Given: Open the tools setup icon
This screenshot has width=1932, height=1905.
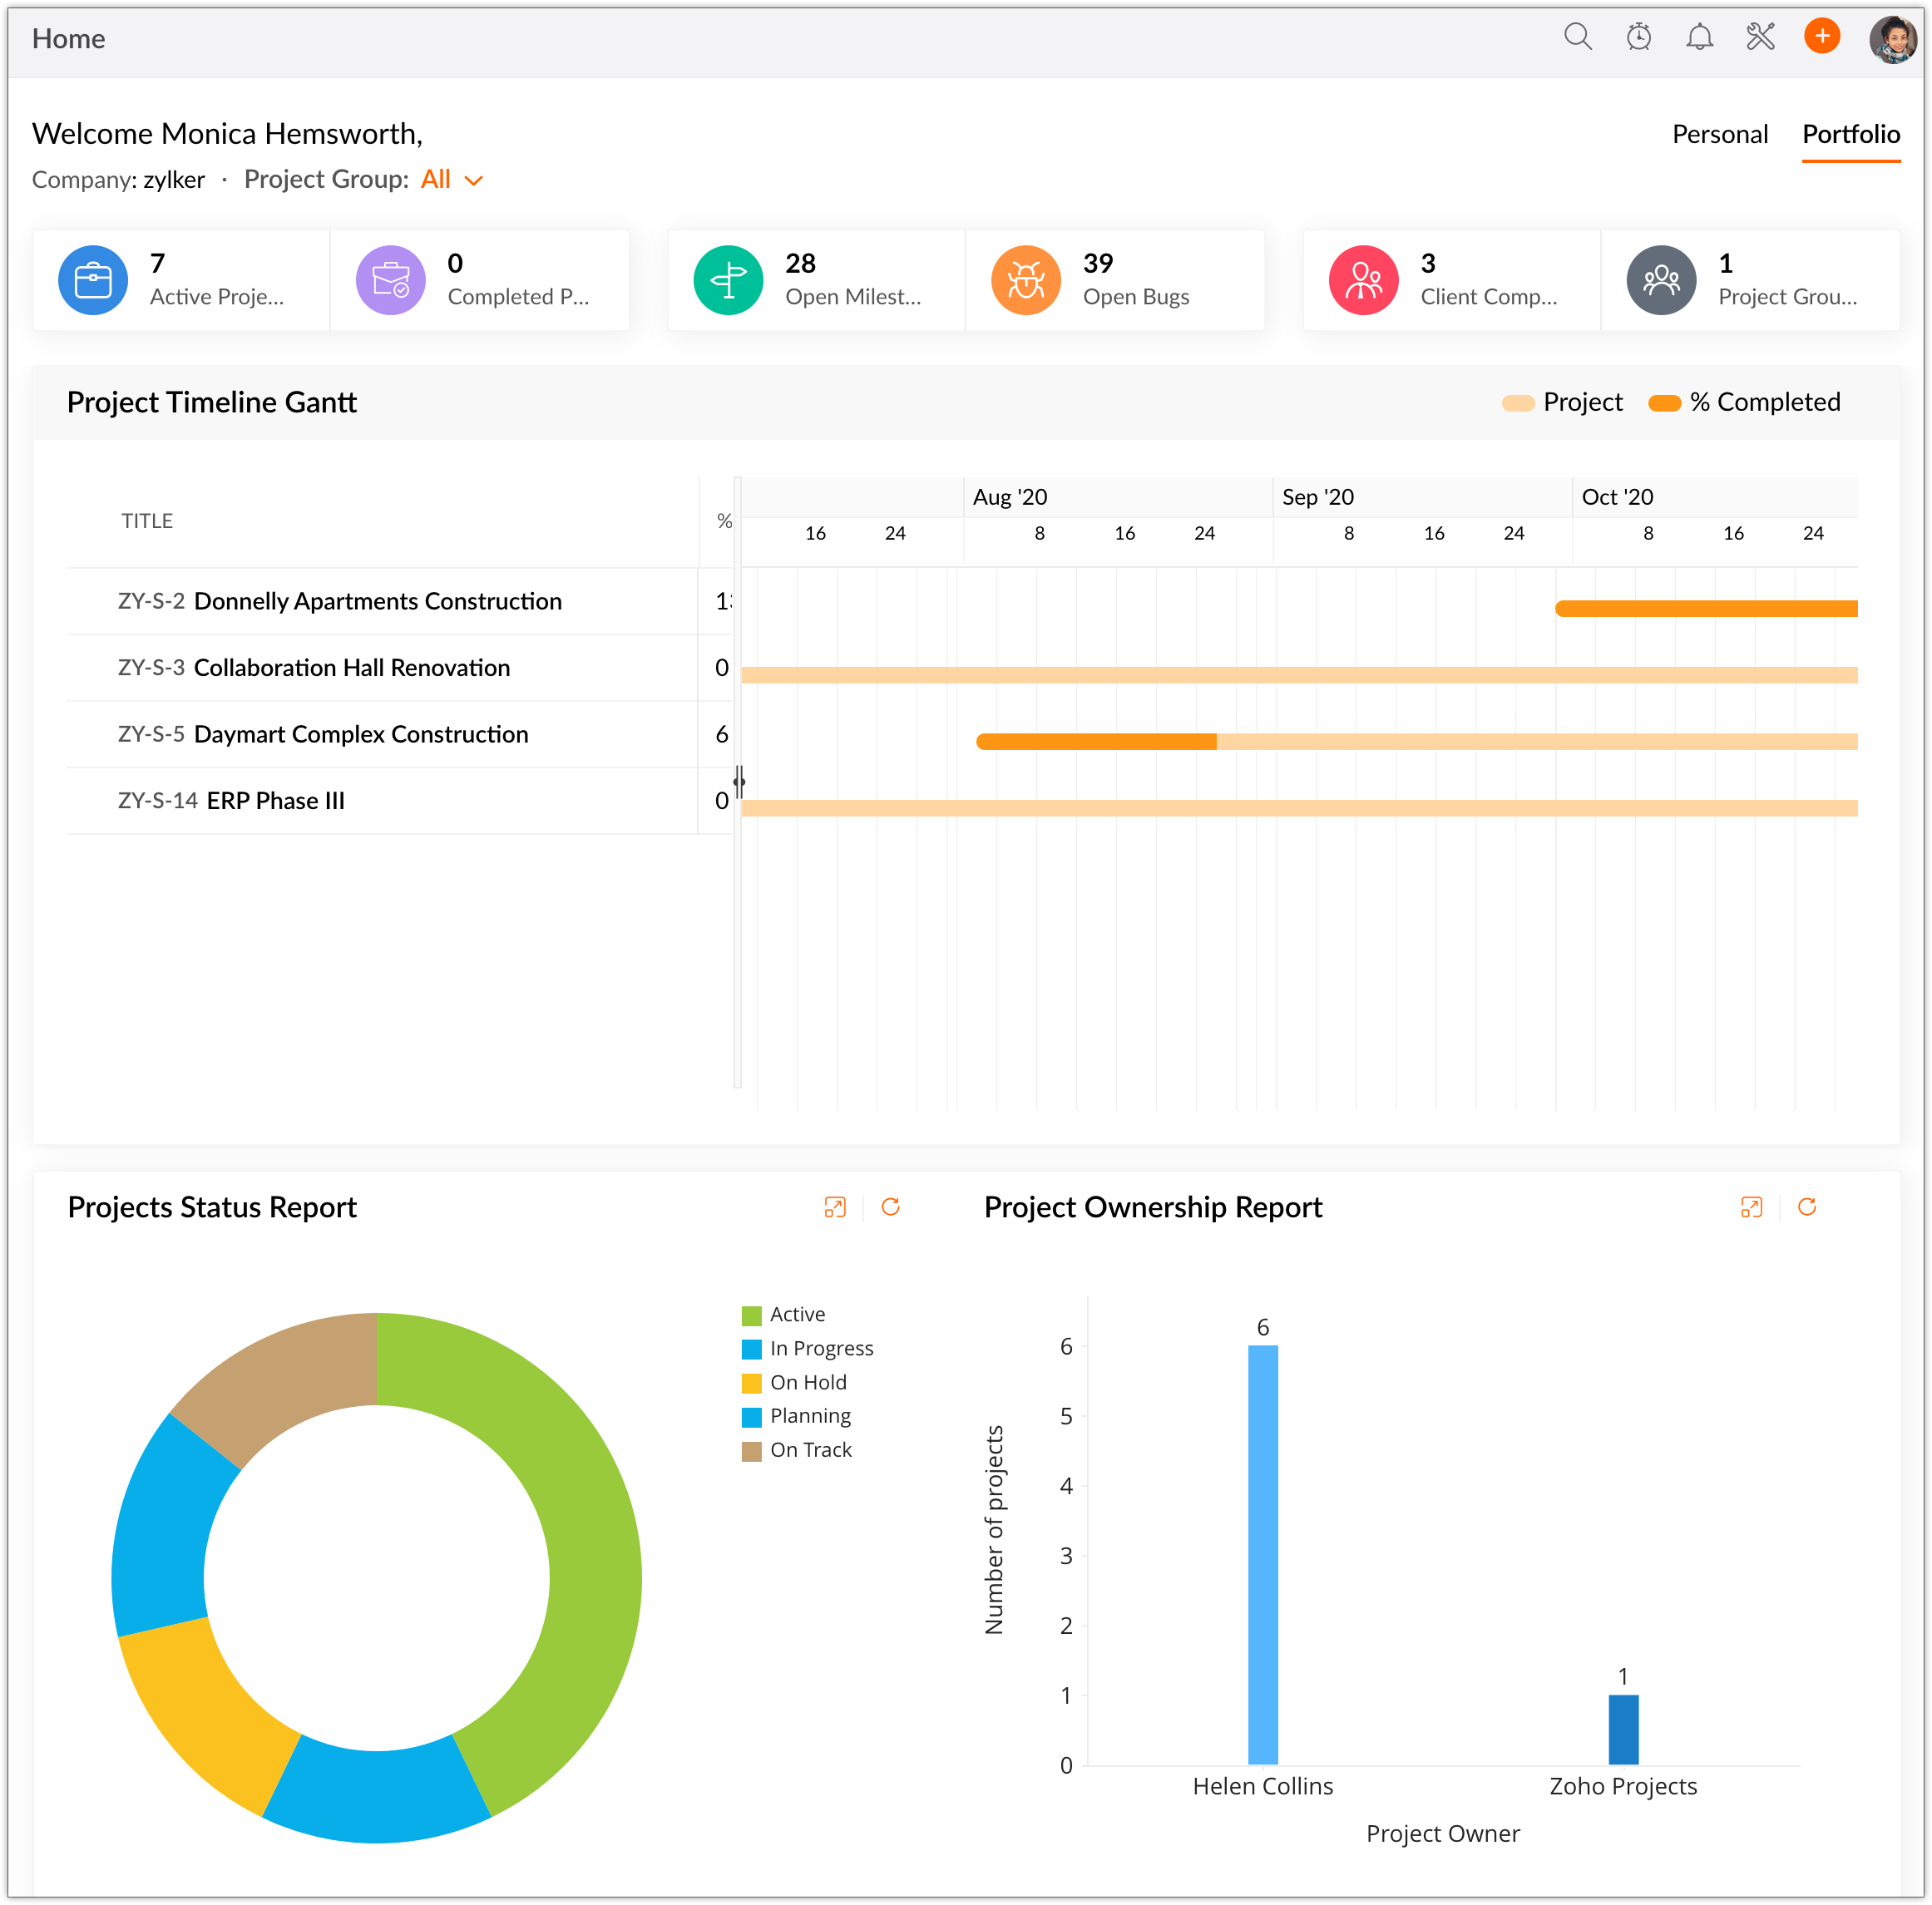Looking at the screenshot, I should 1760,37.
